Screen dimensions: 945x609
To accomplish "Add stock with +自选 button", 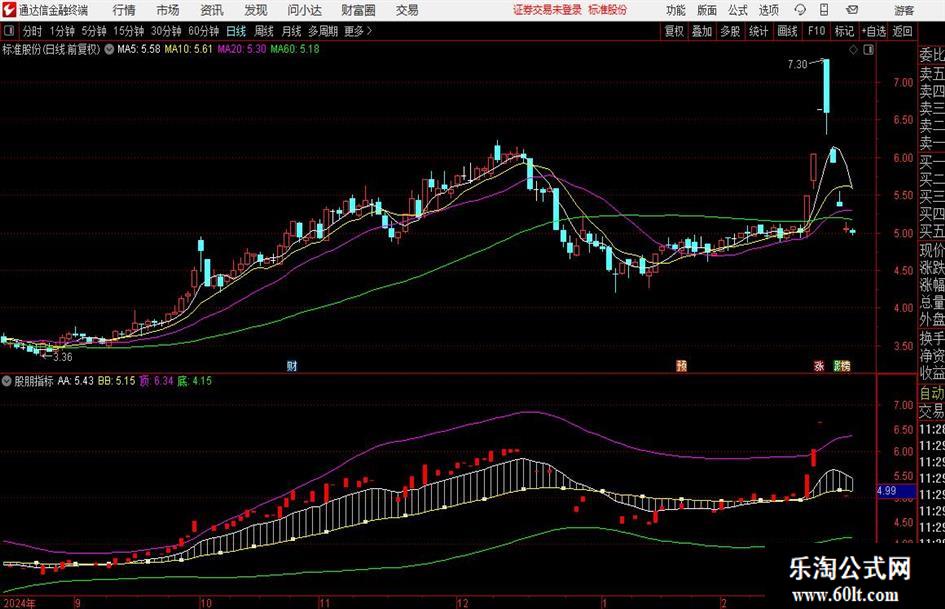I will point(873,31).
